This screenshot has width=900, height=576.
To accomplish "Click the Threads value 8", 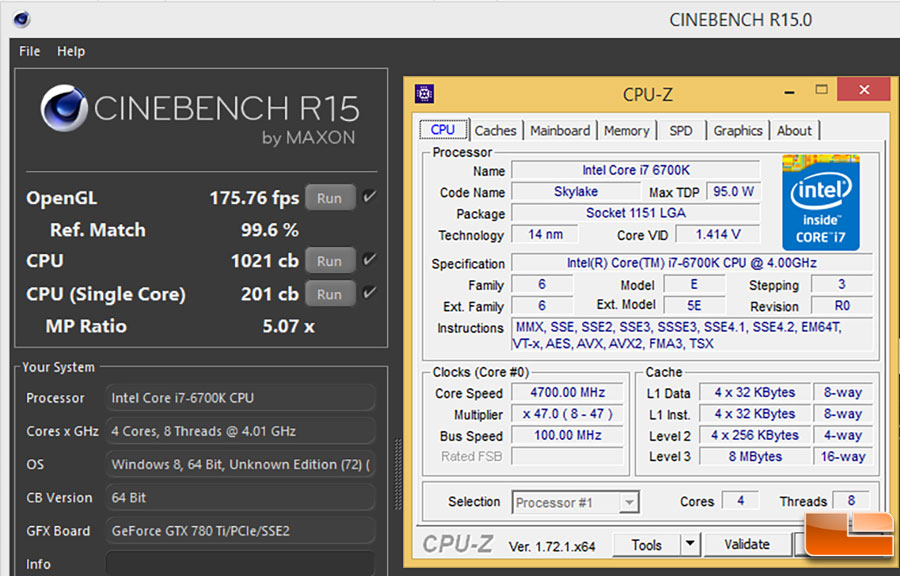I will tap(851, 501).
